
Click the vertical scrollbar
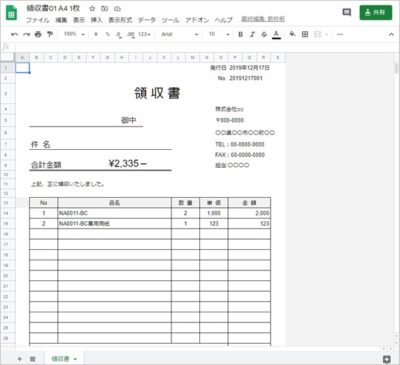396,68
